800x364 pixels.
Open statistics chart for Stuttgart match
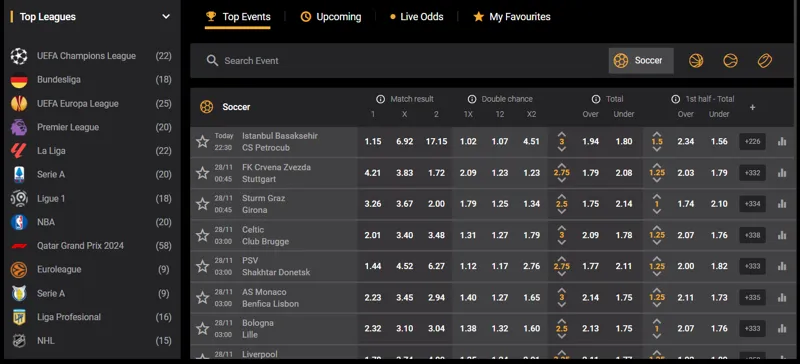click(x=782, y=173)
